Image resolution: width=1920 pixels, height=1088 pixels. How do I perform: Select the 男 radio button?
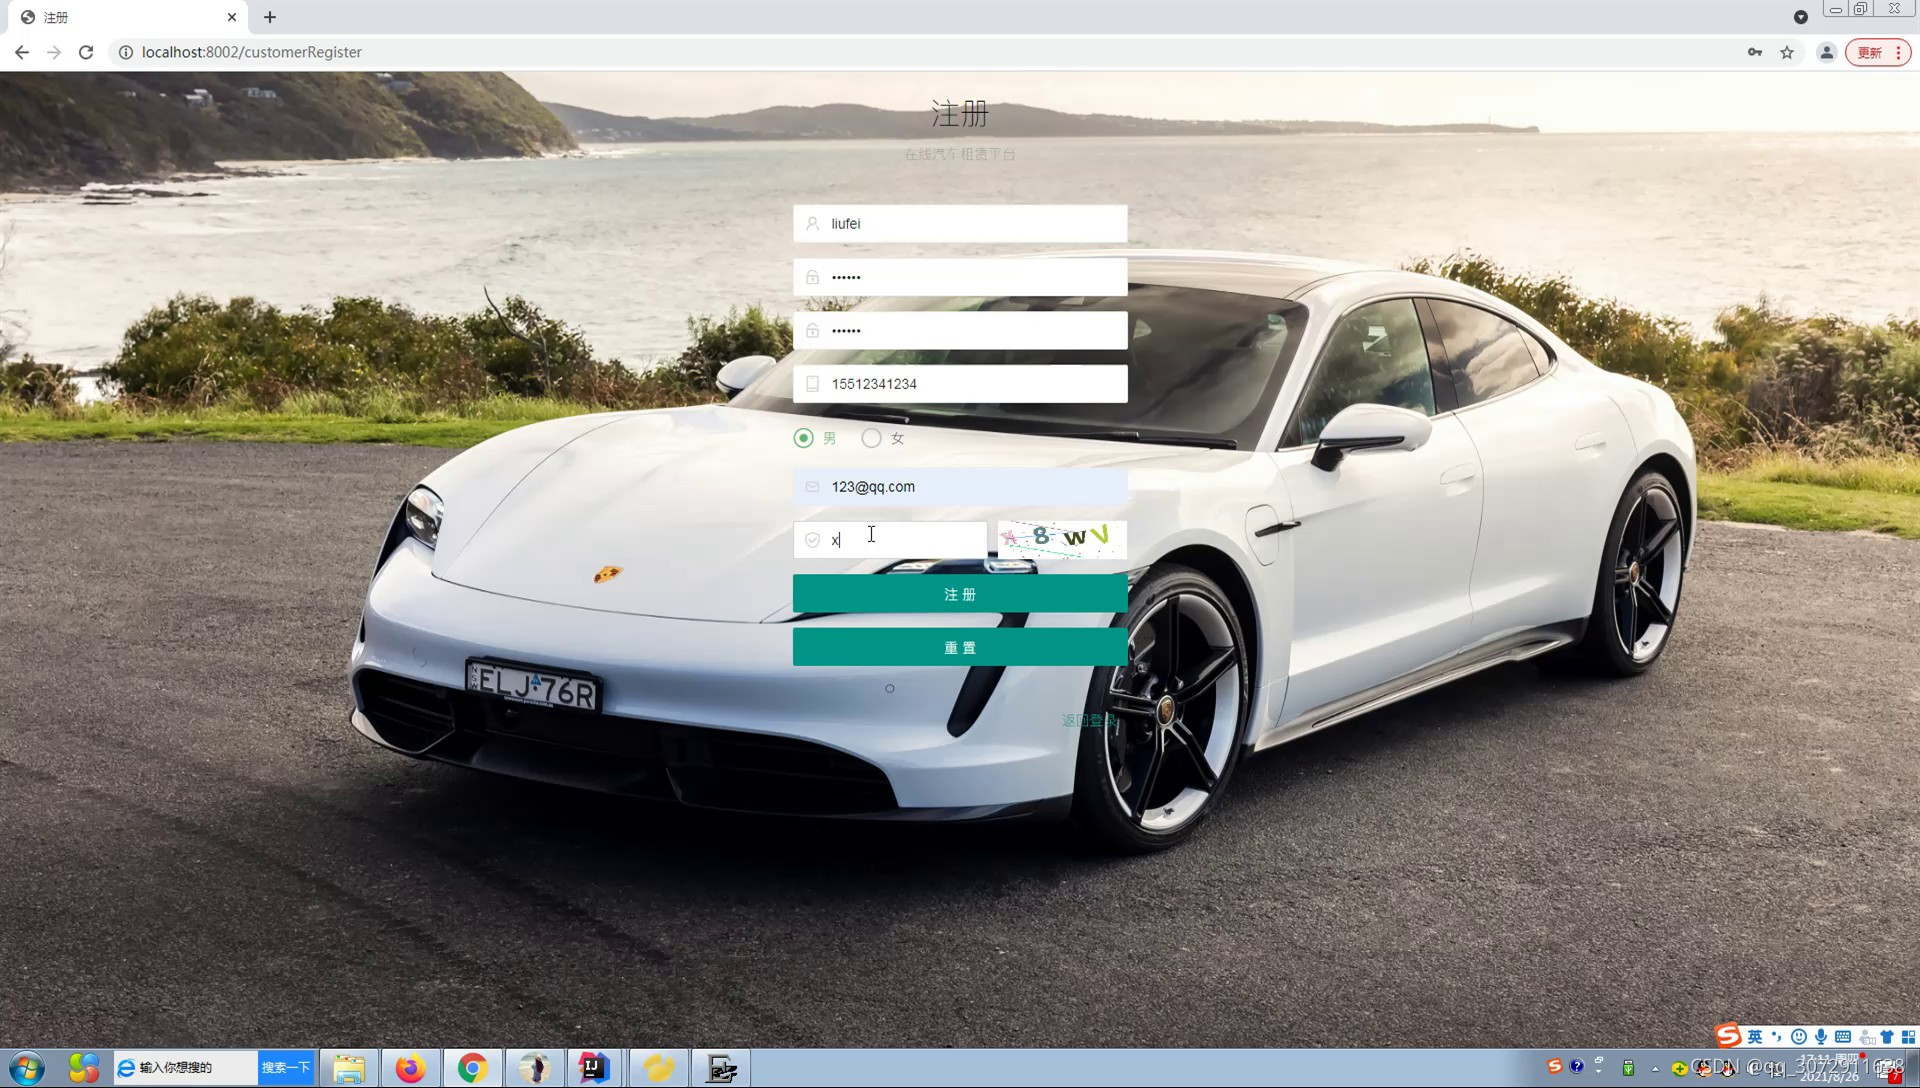(803, 438)
